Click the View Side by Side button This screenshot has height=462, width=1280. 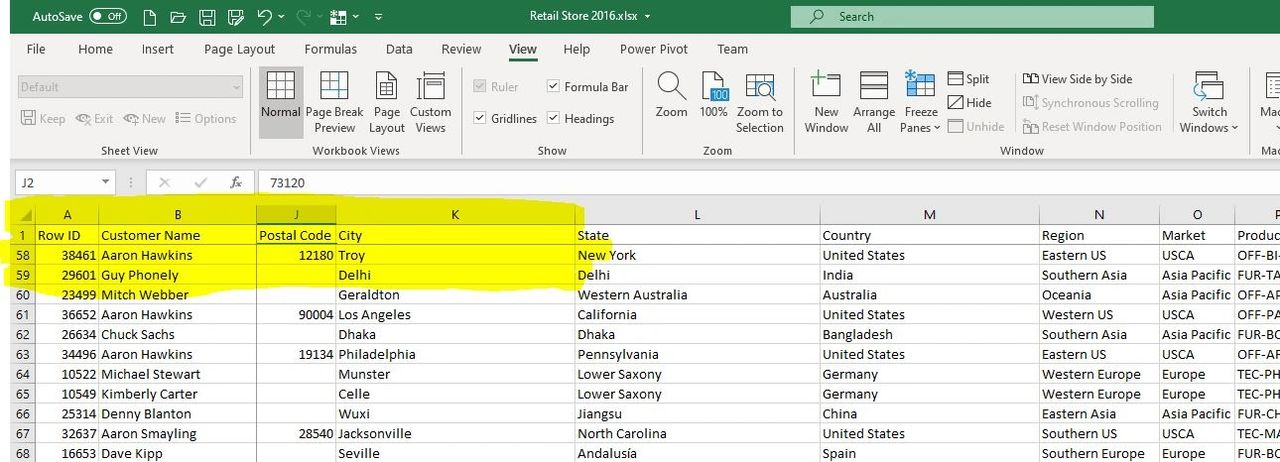pyautogui.click(x=1078, y=79)
